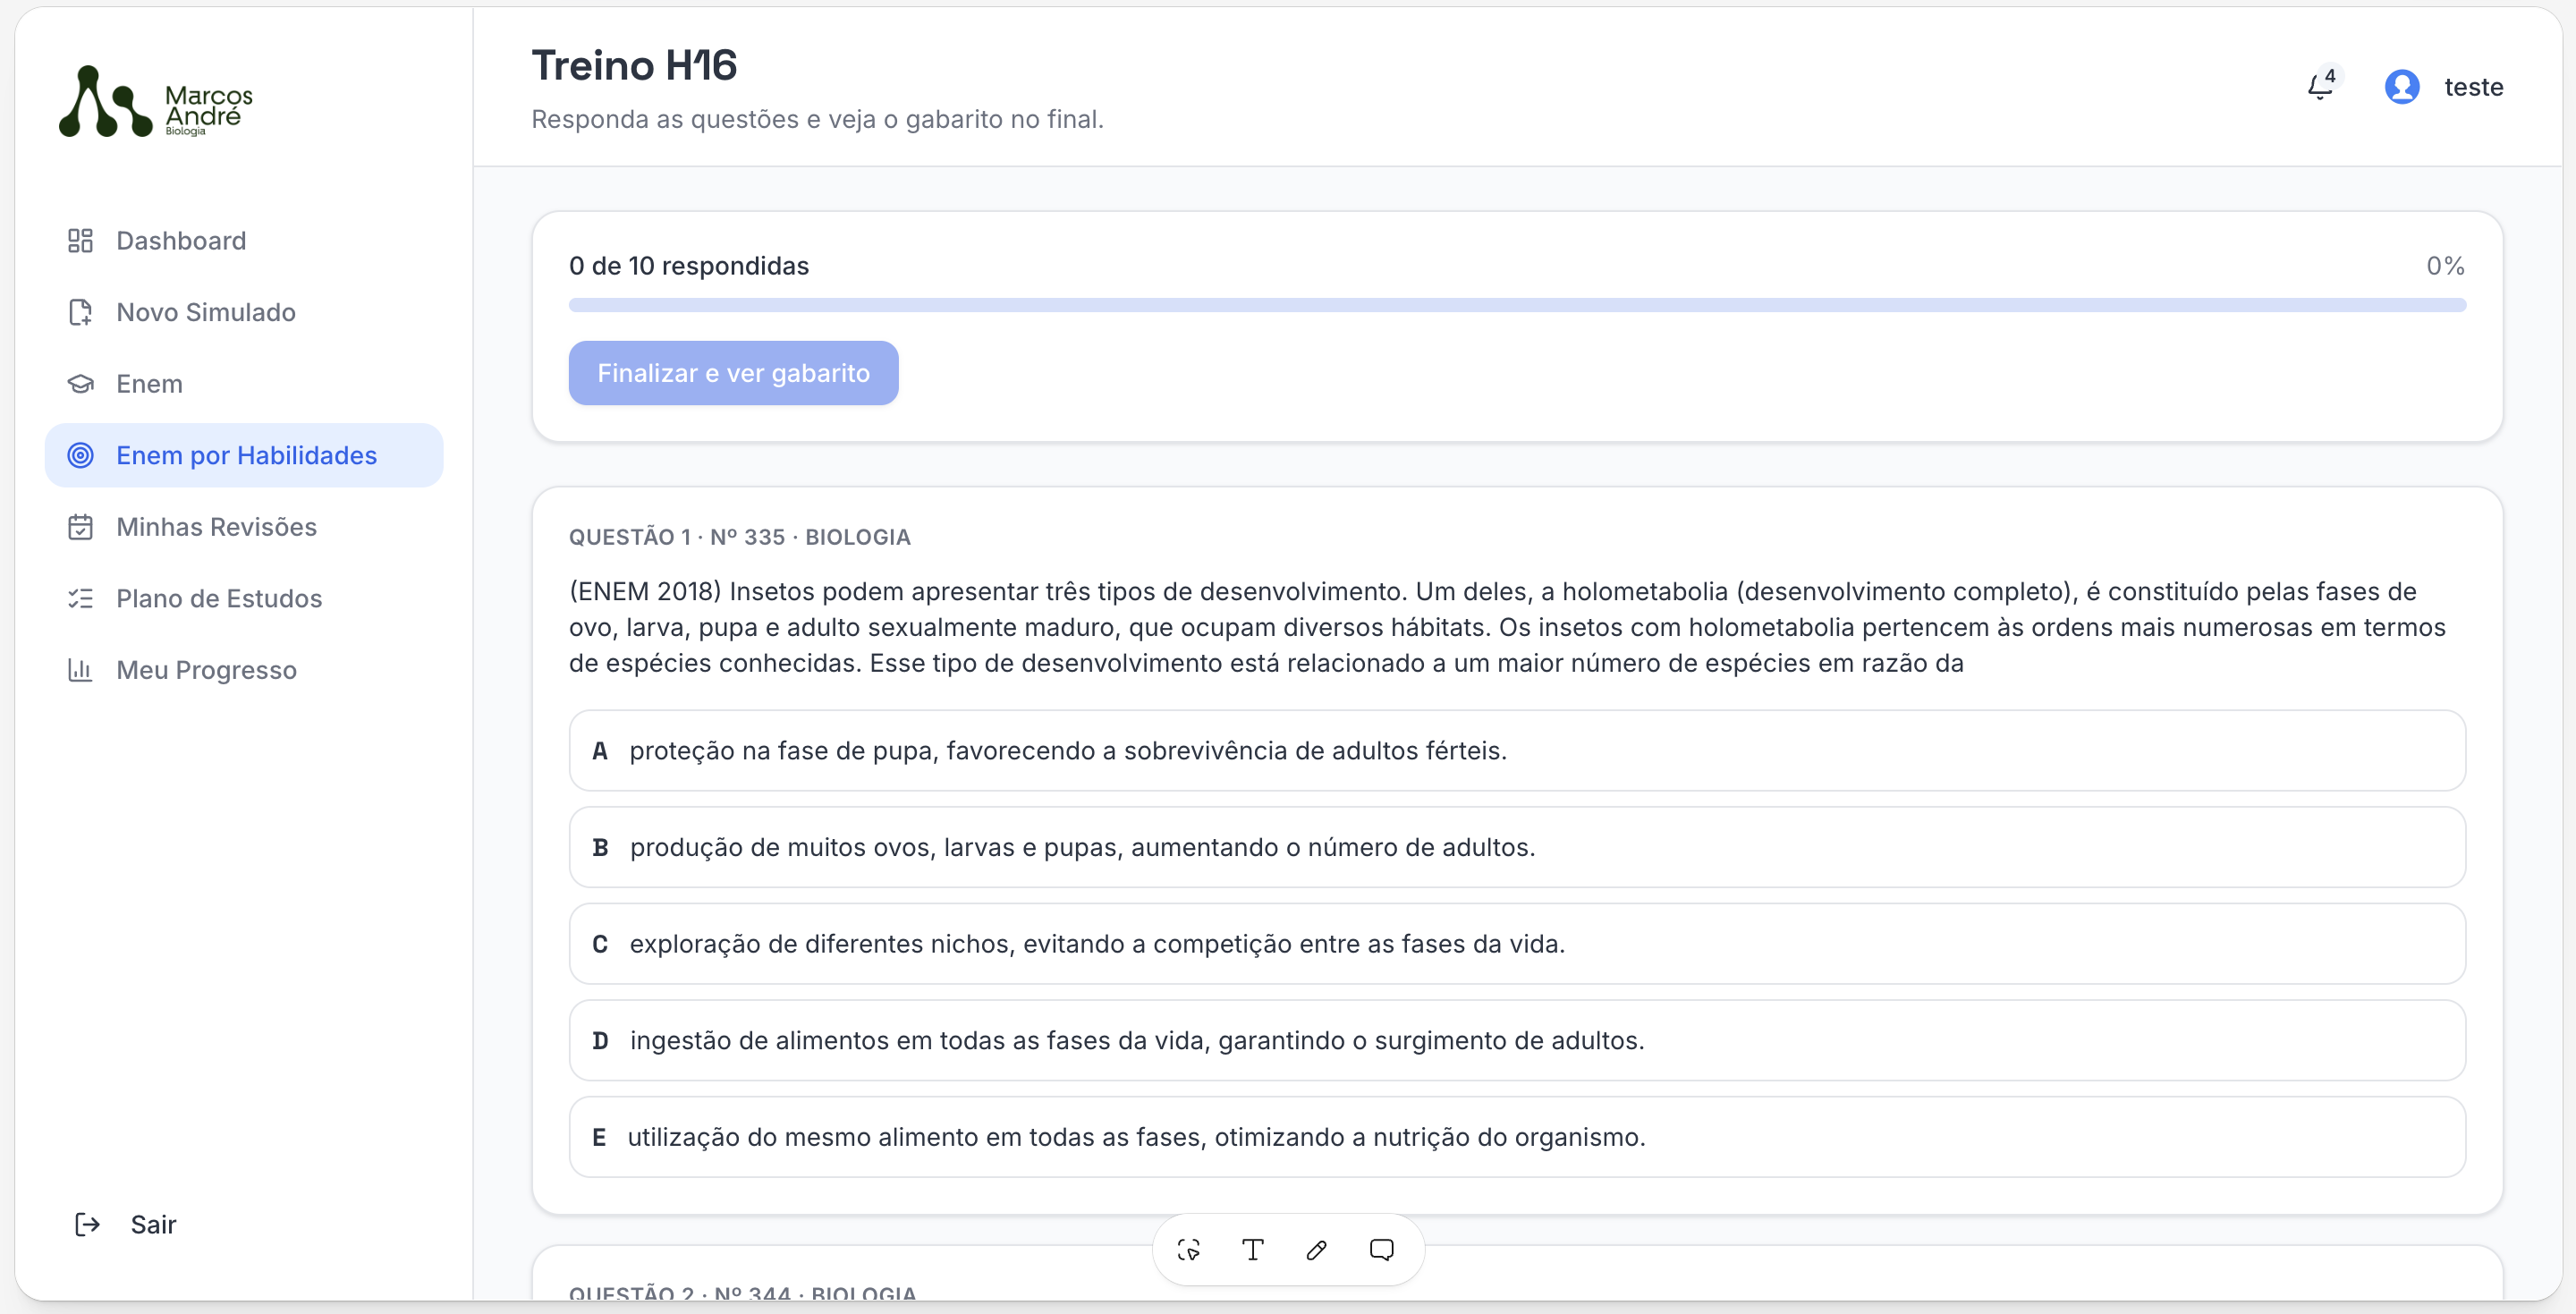Choose answer C exploração de diferentes nichos
This screenshot has width=2576, height=1314.
1517,944
